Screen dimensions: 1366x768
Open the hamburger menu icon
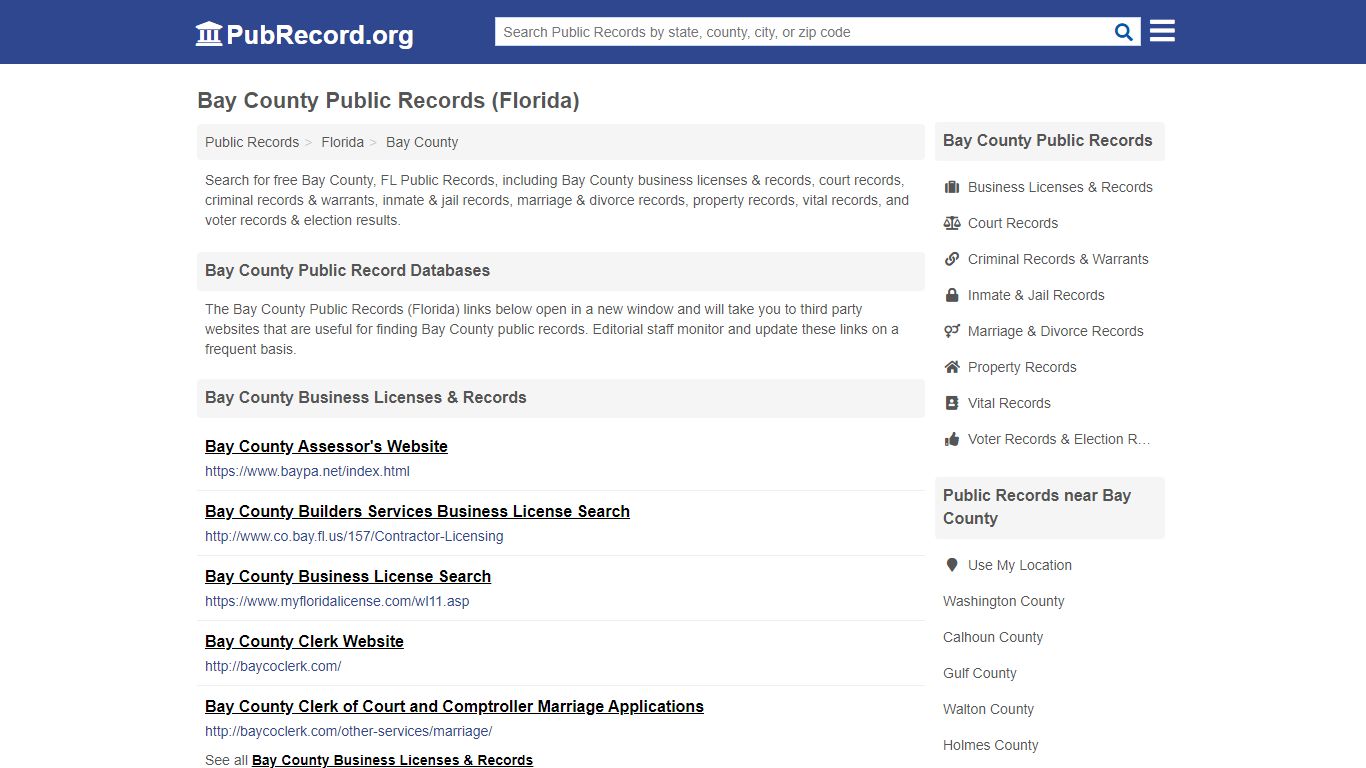pyautogui.click(x=1162, y=31)
